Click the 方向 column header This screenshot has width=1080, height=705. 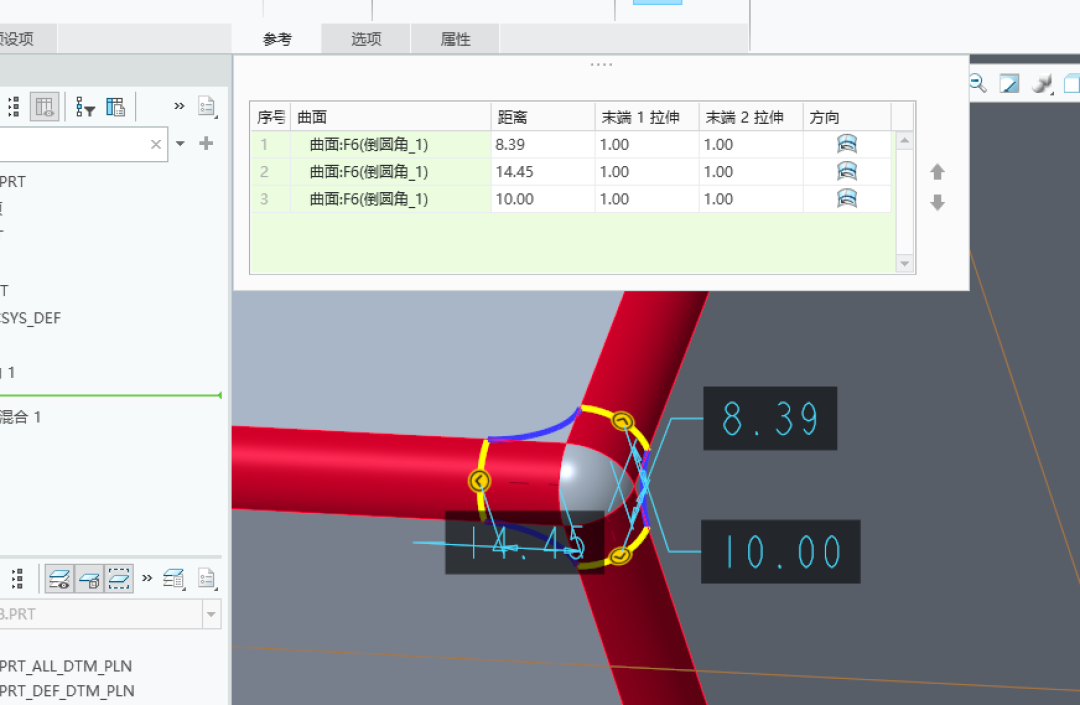tap(847, 118)
